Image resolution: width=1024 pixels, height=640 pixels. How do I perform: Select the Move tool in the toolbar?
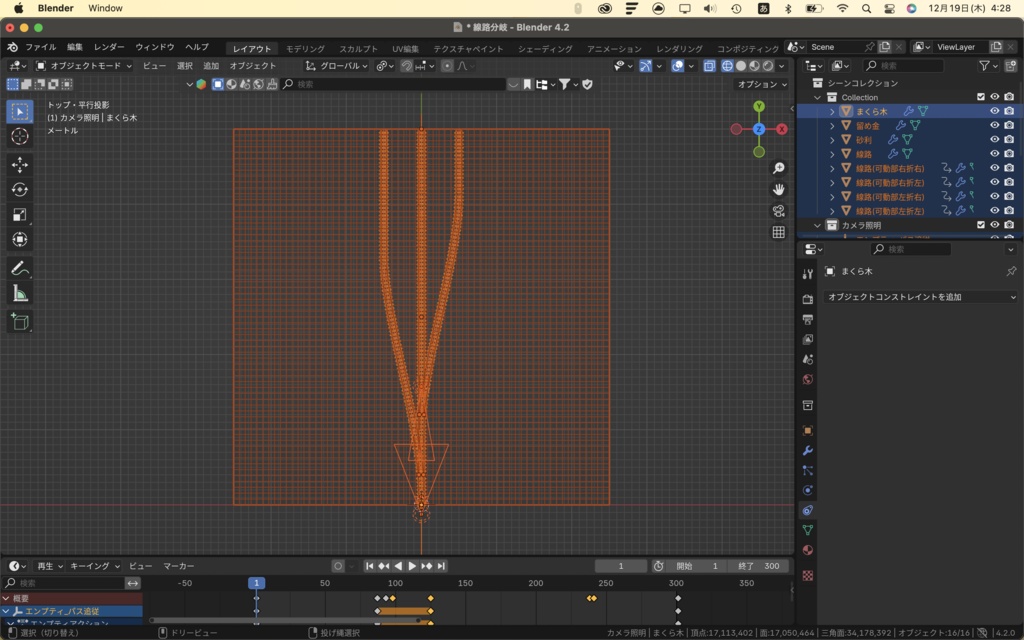pos(20,164)
